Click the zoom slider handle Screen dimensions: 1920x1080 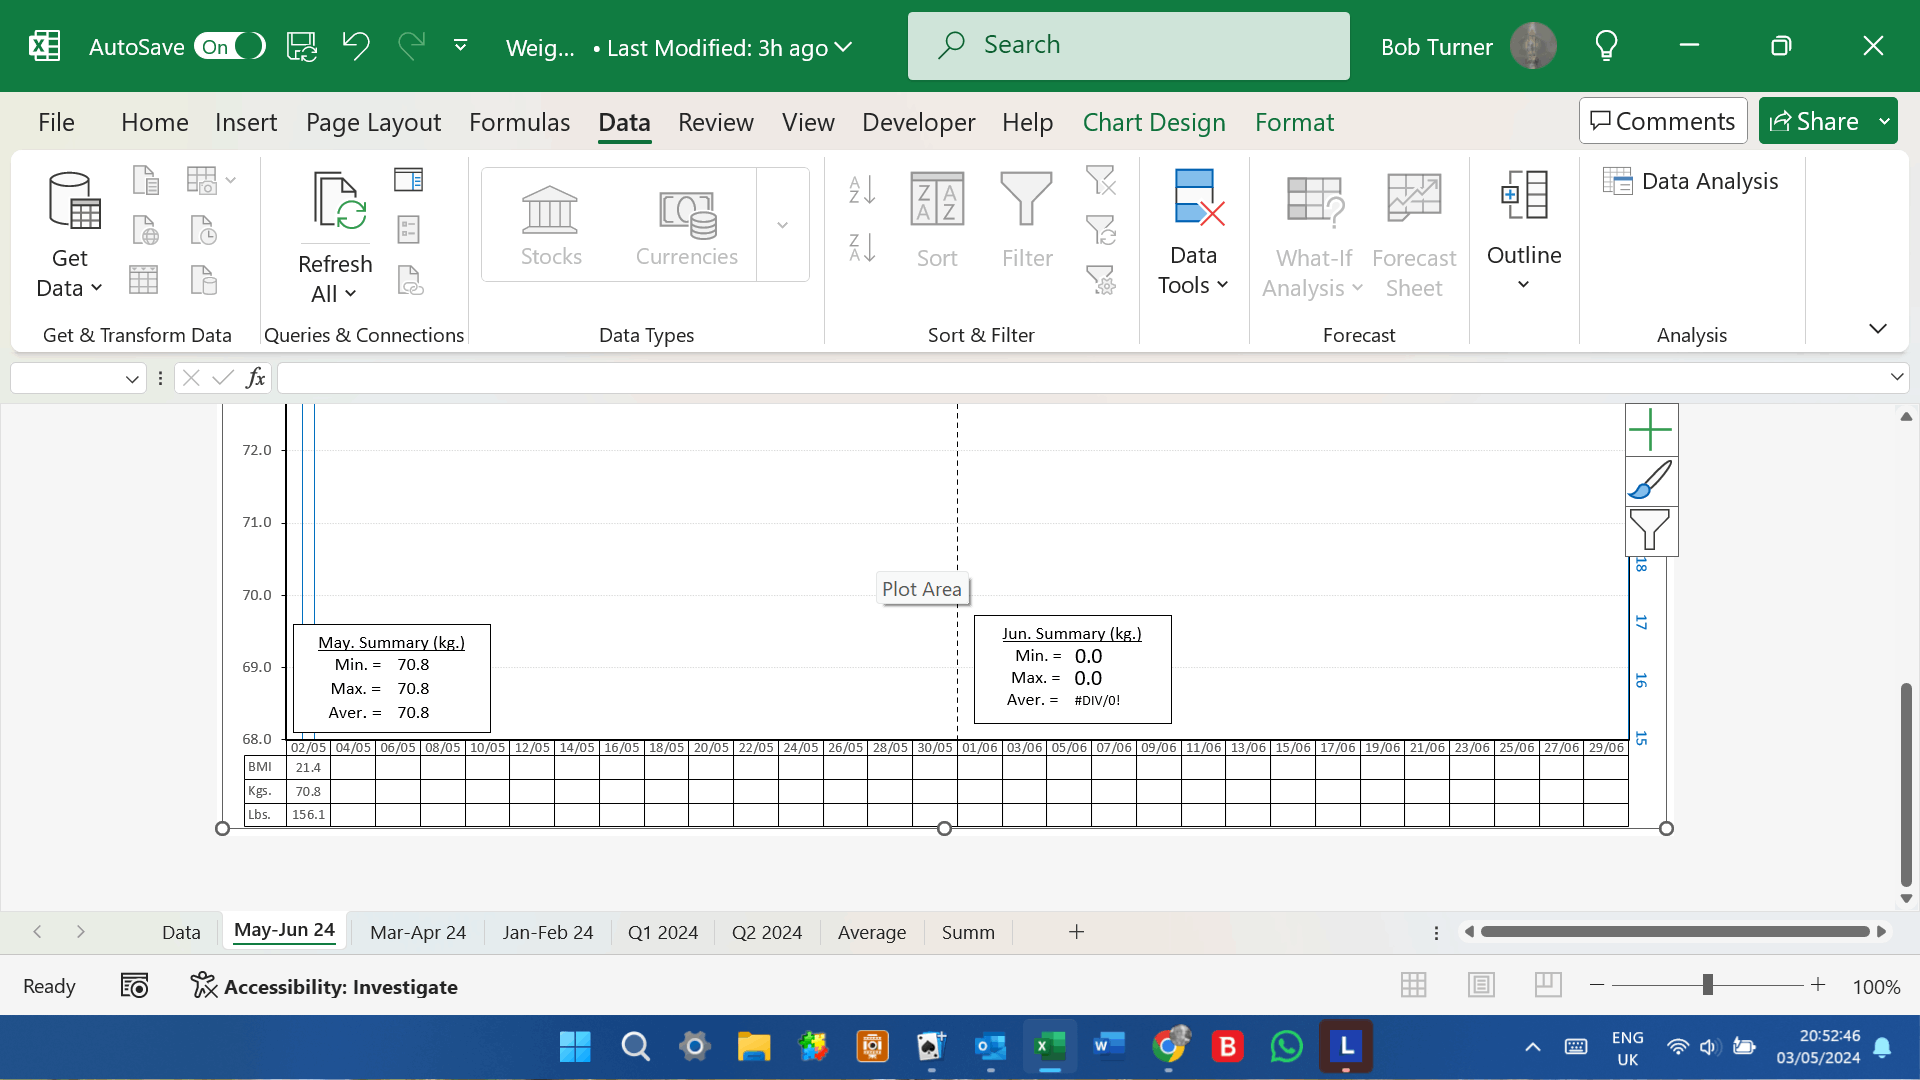pos(1707,986)
